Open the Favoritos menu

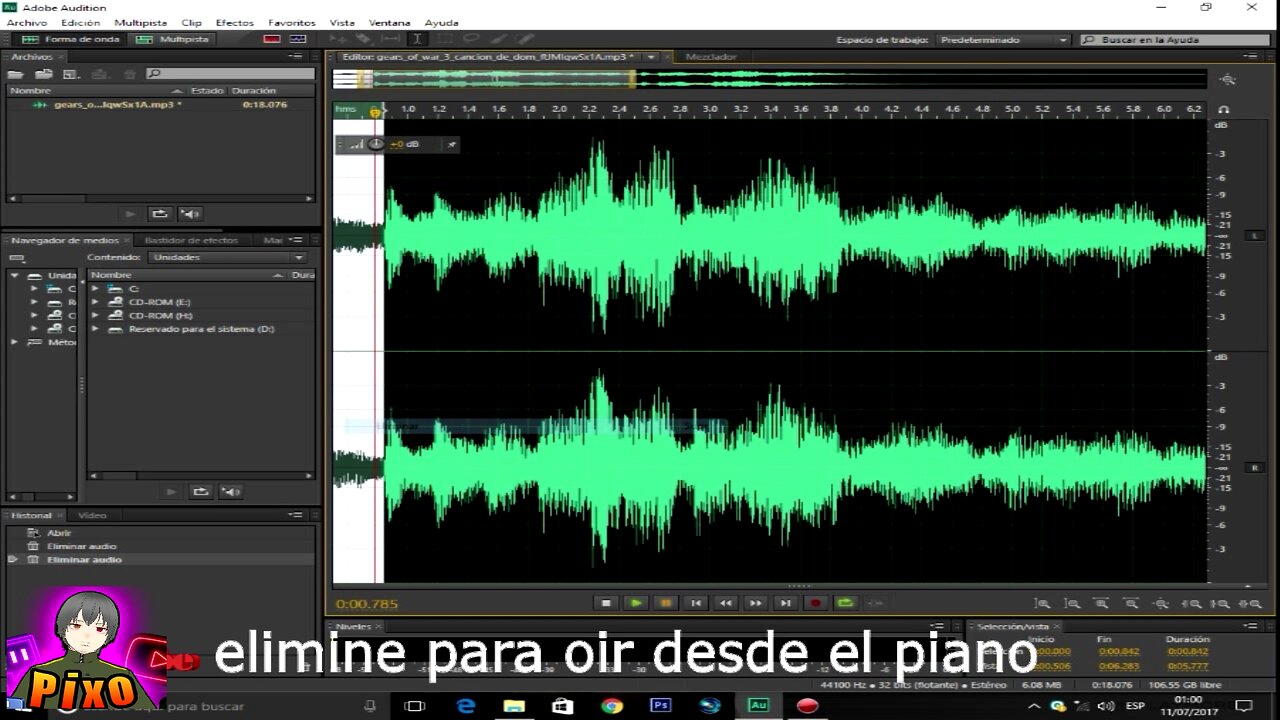pyautogui.click(x=292, y=22)
